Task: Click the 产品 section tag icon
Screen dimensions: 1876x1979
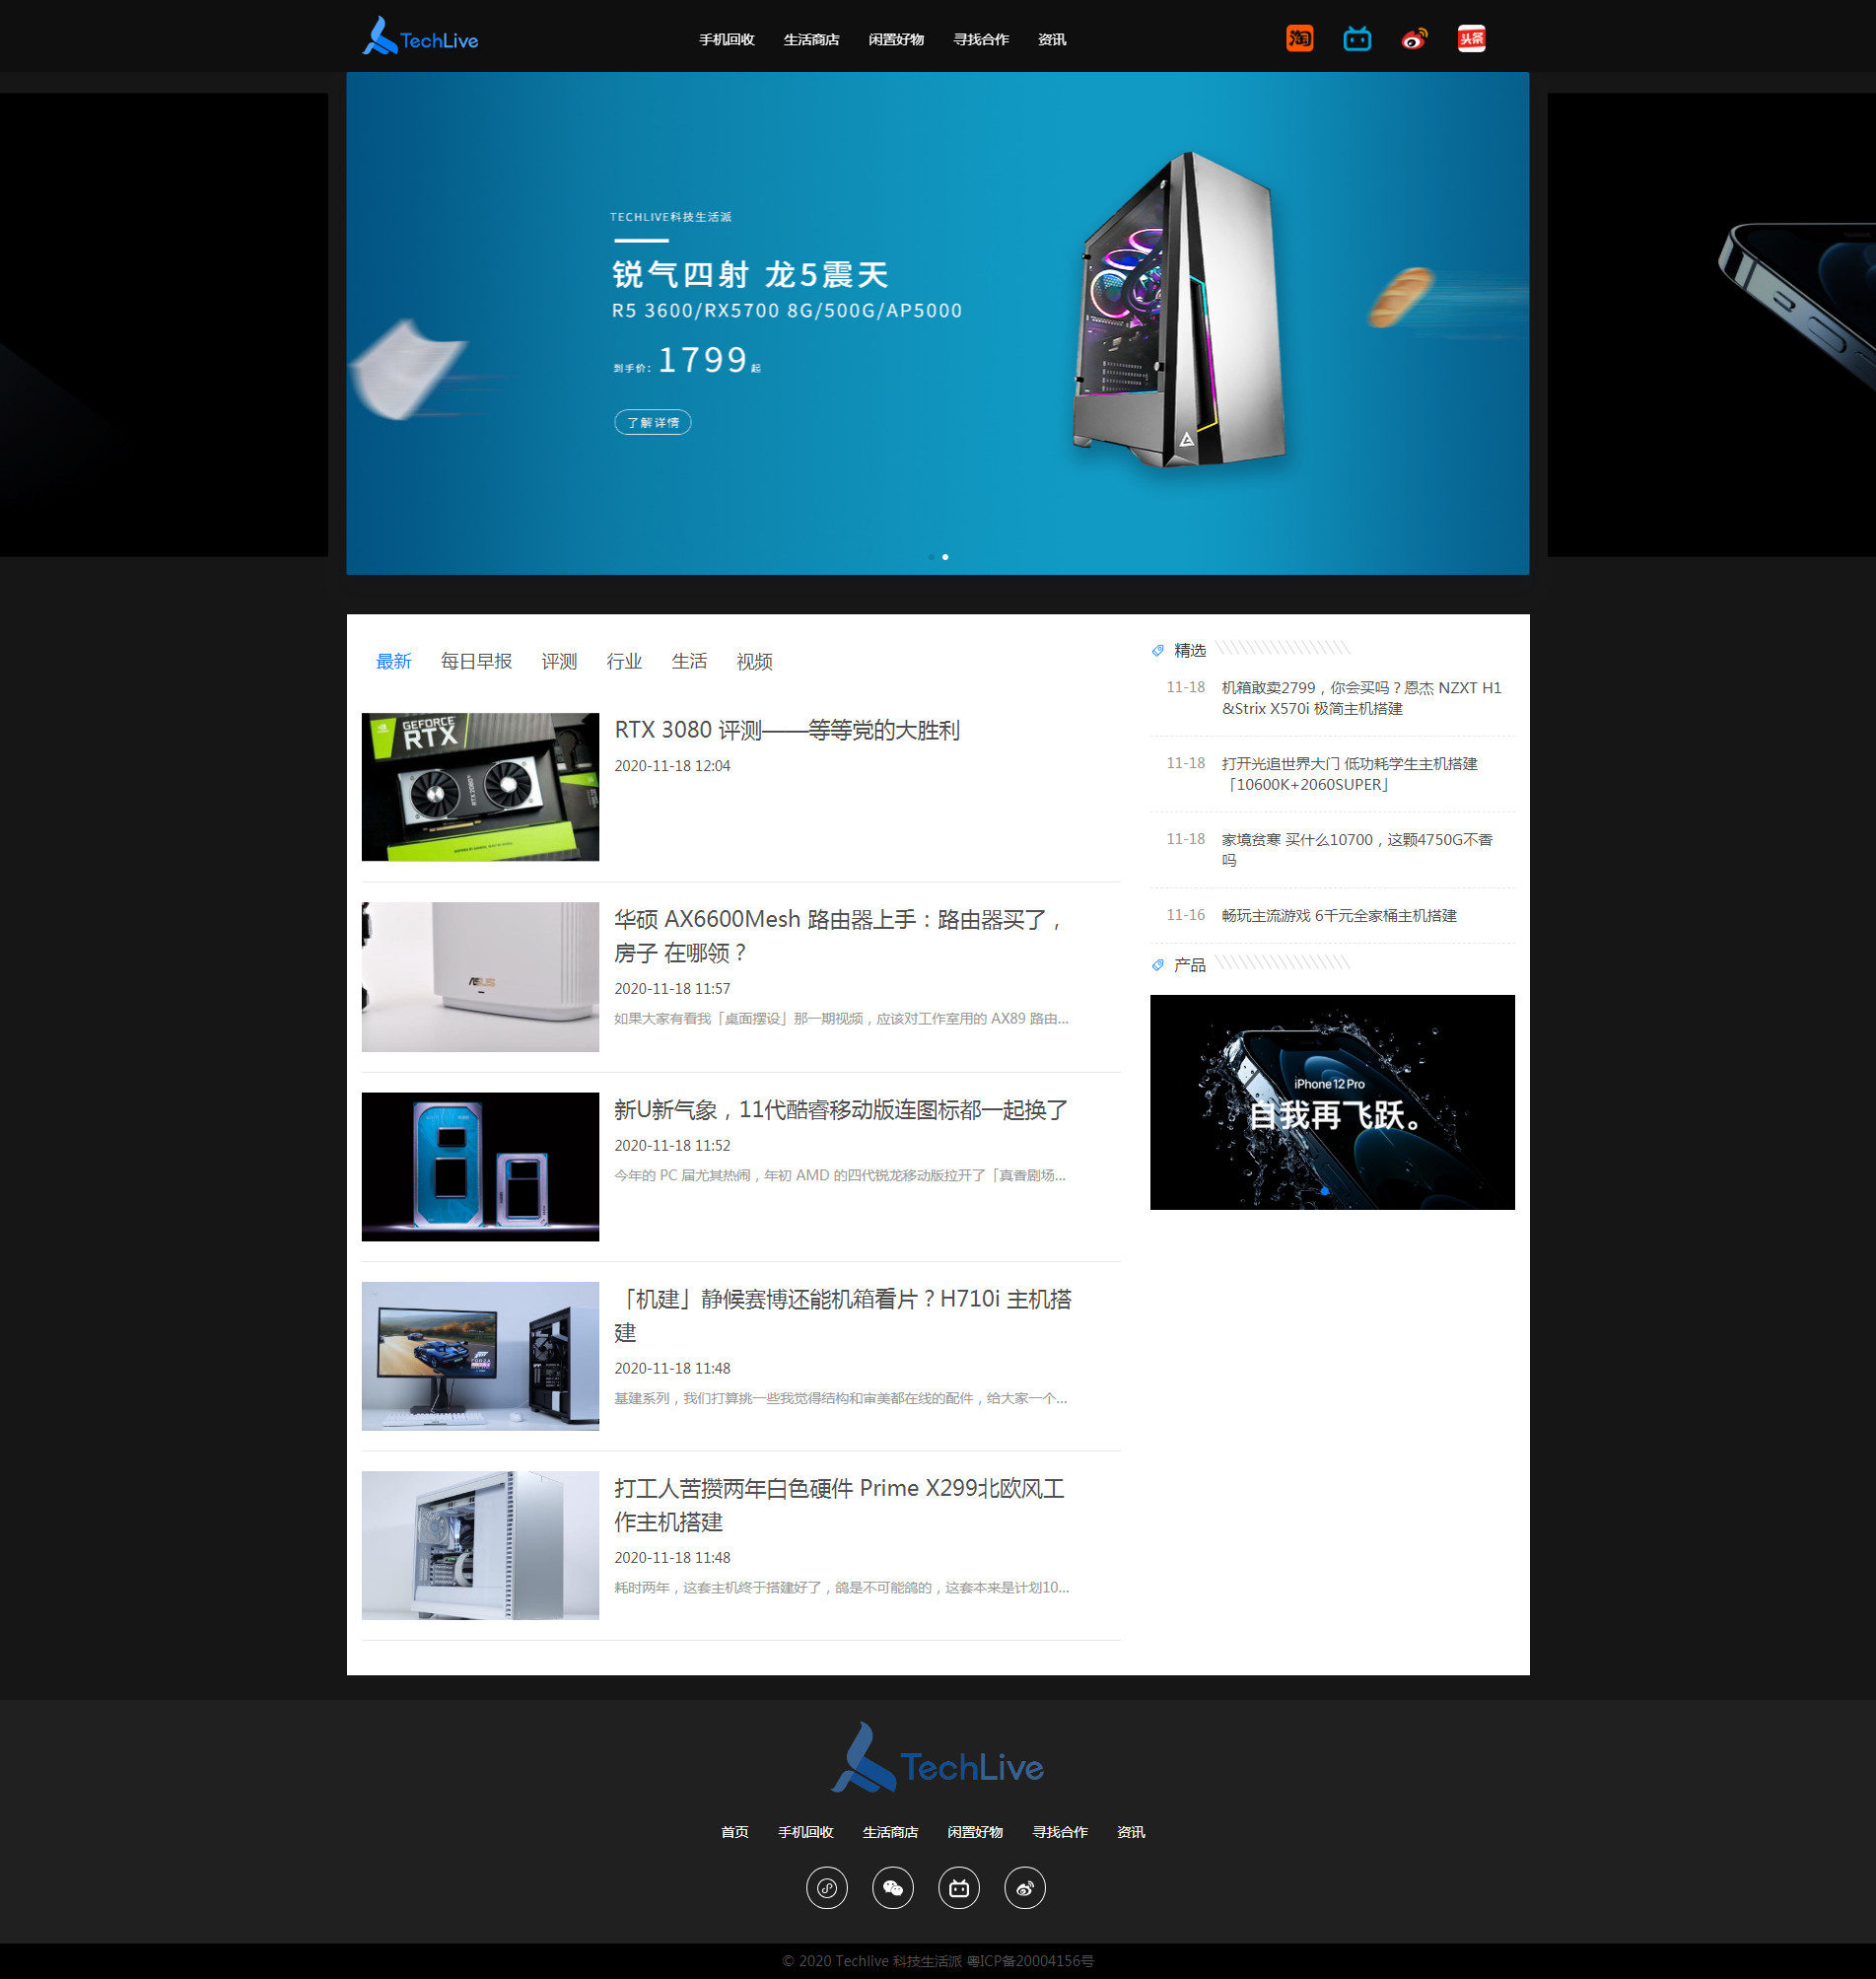Action: (1158, 966)
